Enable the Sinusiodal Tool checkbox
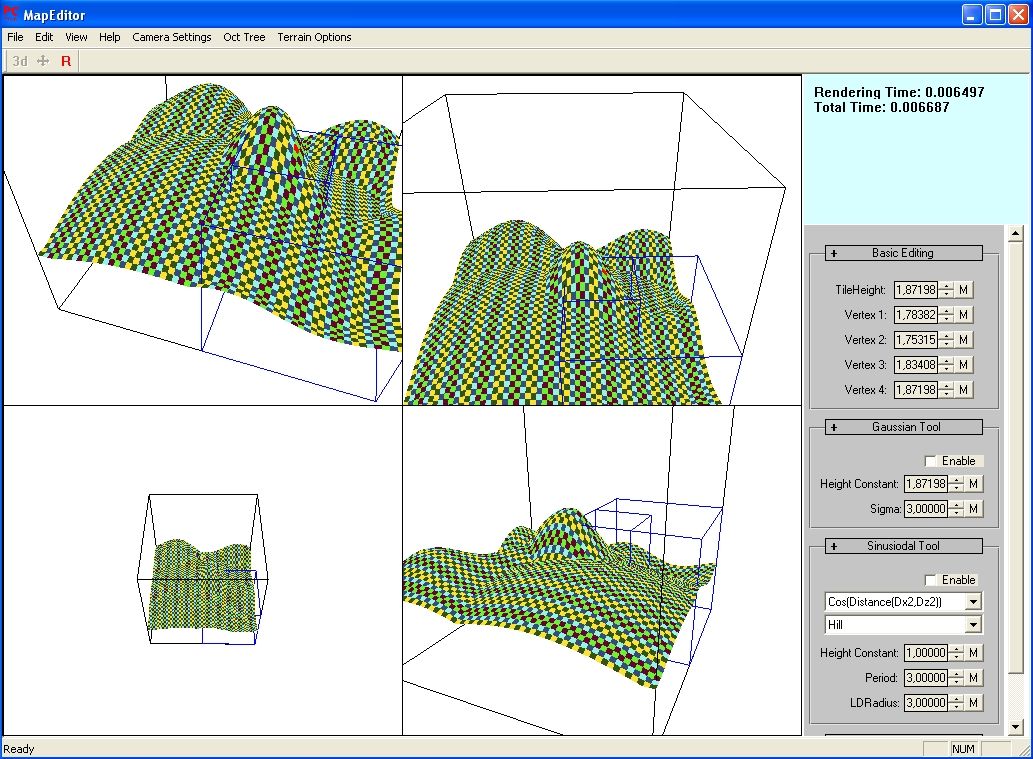The width and height of the screenshot is (1033, 759). [x=932, y=580]
